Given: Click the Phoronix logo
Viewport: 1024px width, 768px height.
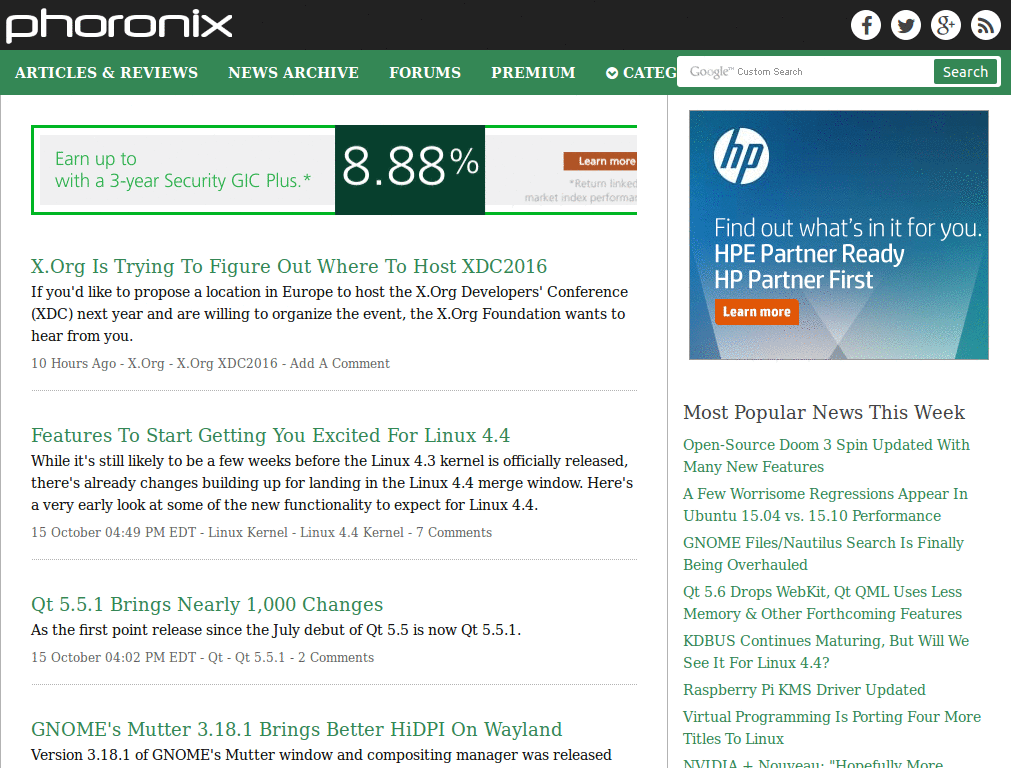Looking at the screenshot, I should coord(119,26).
